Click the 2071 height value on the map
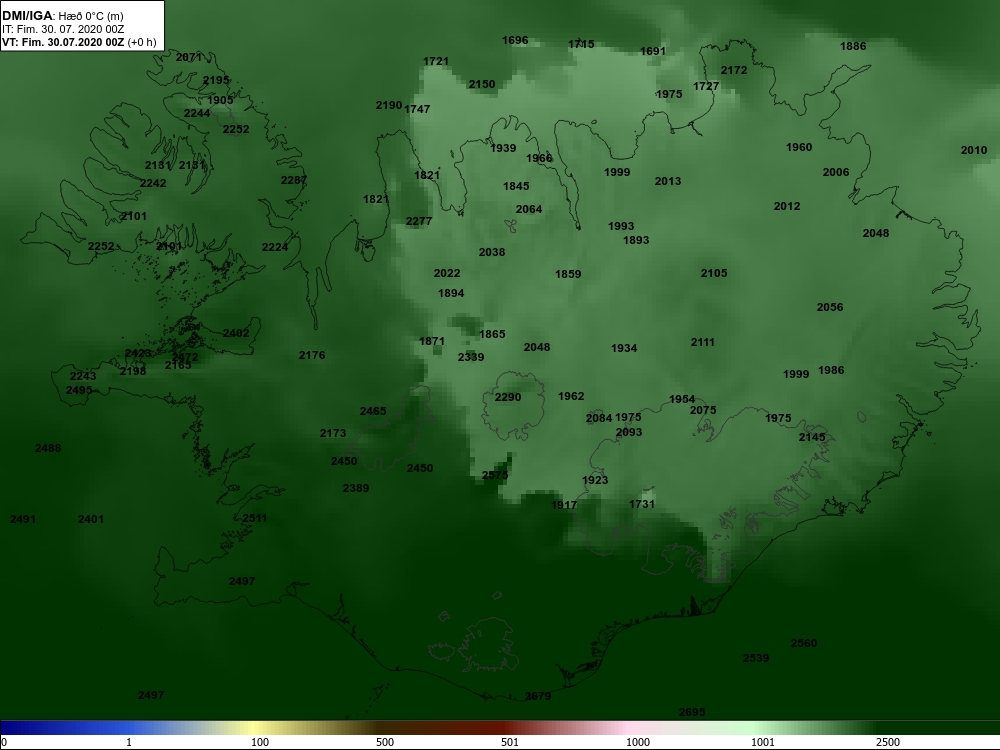Viewport: 1000px width, 750px height. point(189,57)
